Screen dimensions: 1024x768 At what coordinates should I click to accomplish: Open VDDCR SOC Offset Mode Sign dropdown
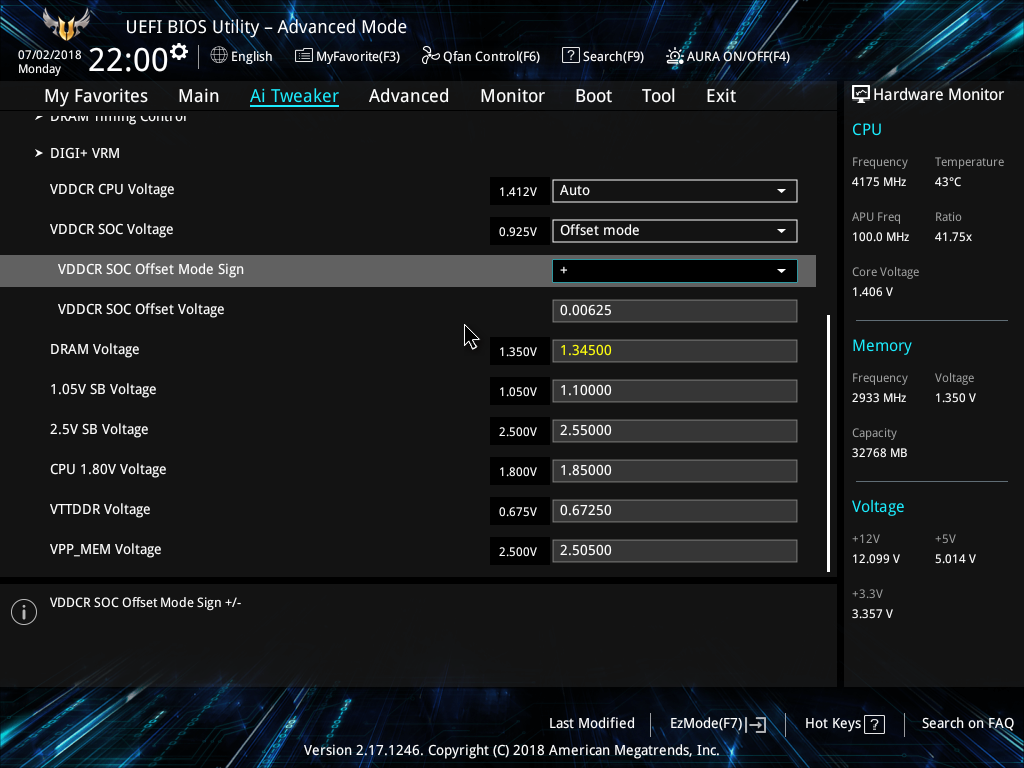pos(675,271)
